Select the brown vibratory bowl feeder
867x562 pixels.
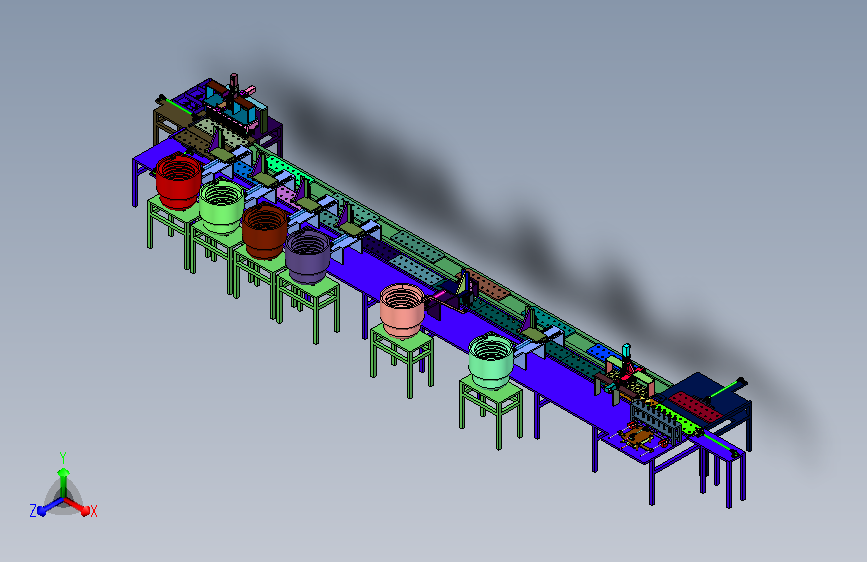pyautogui.click(x=265, y=231)
